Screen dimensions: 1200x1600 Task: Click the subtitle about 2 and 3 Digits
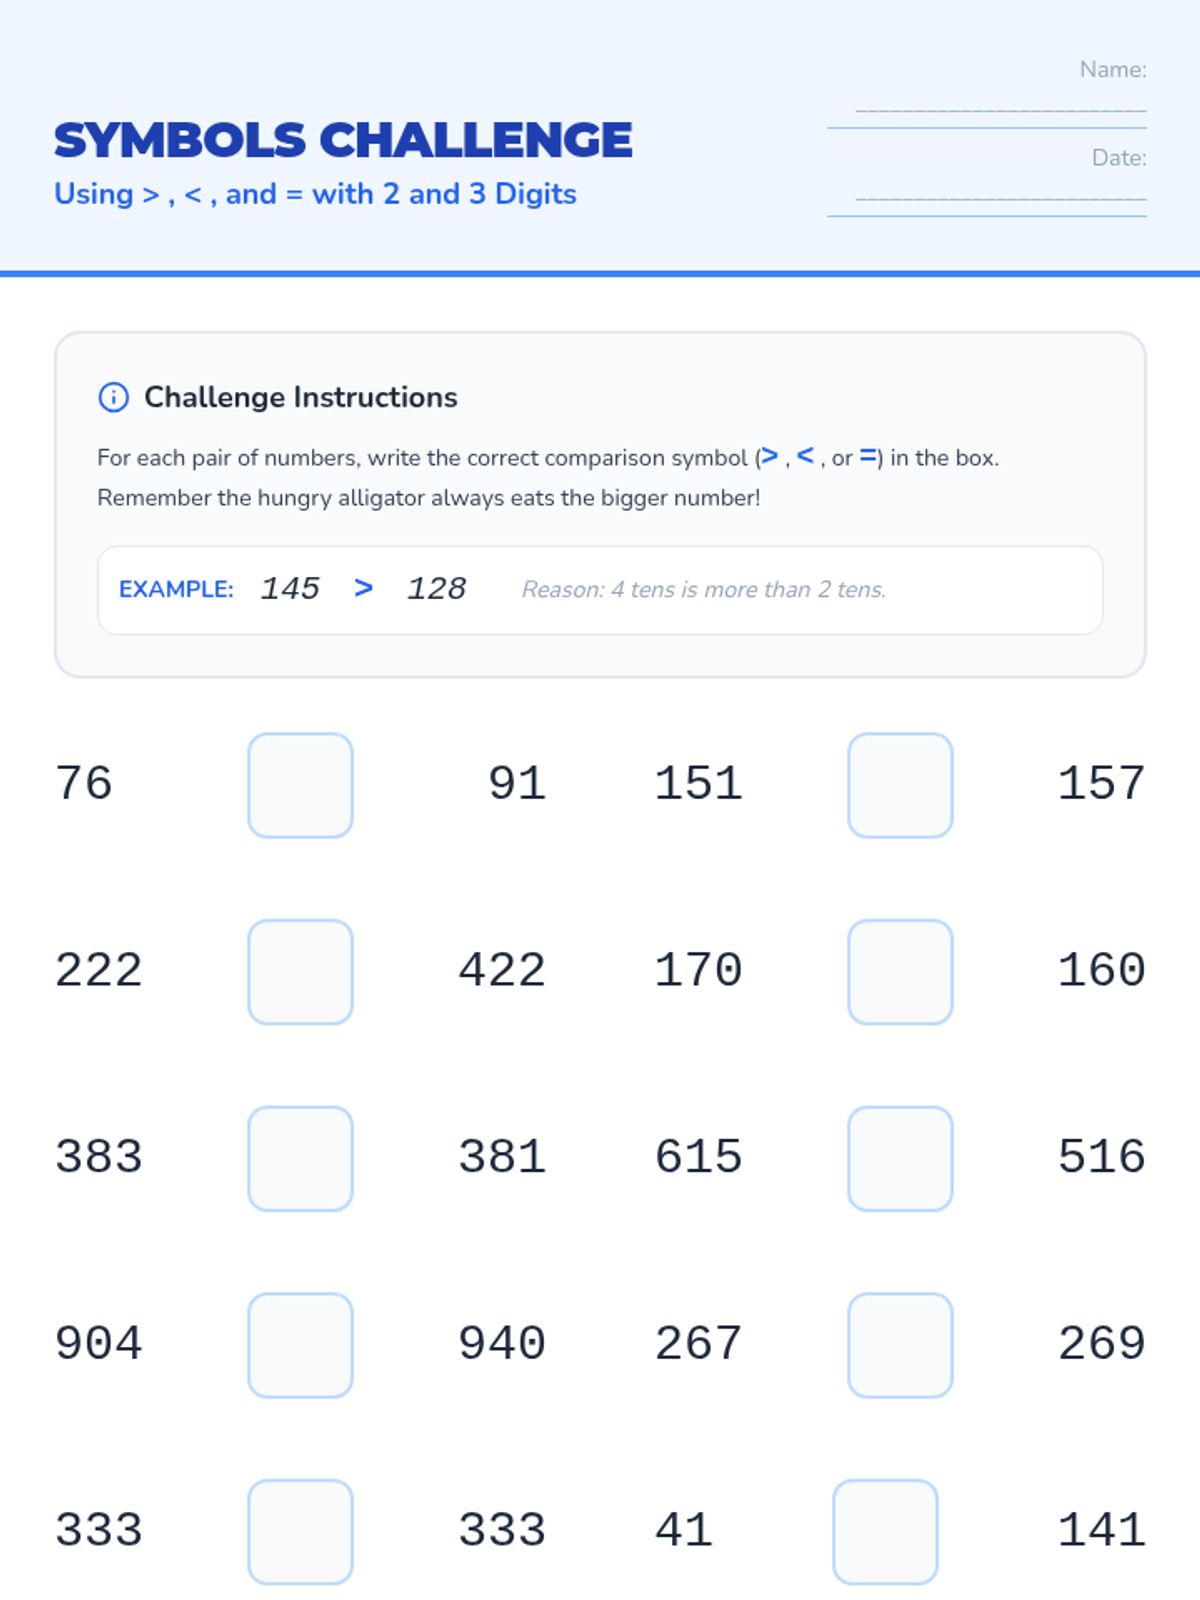pyautogui.click(x=315, y=194)
